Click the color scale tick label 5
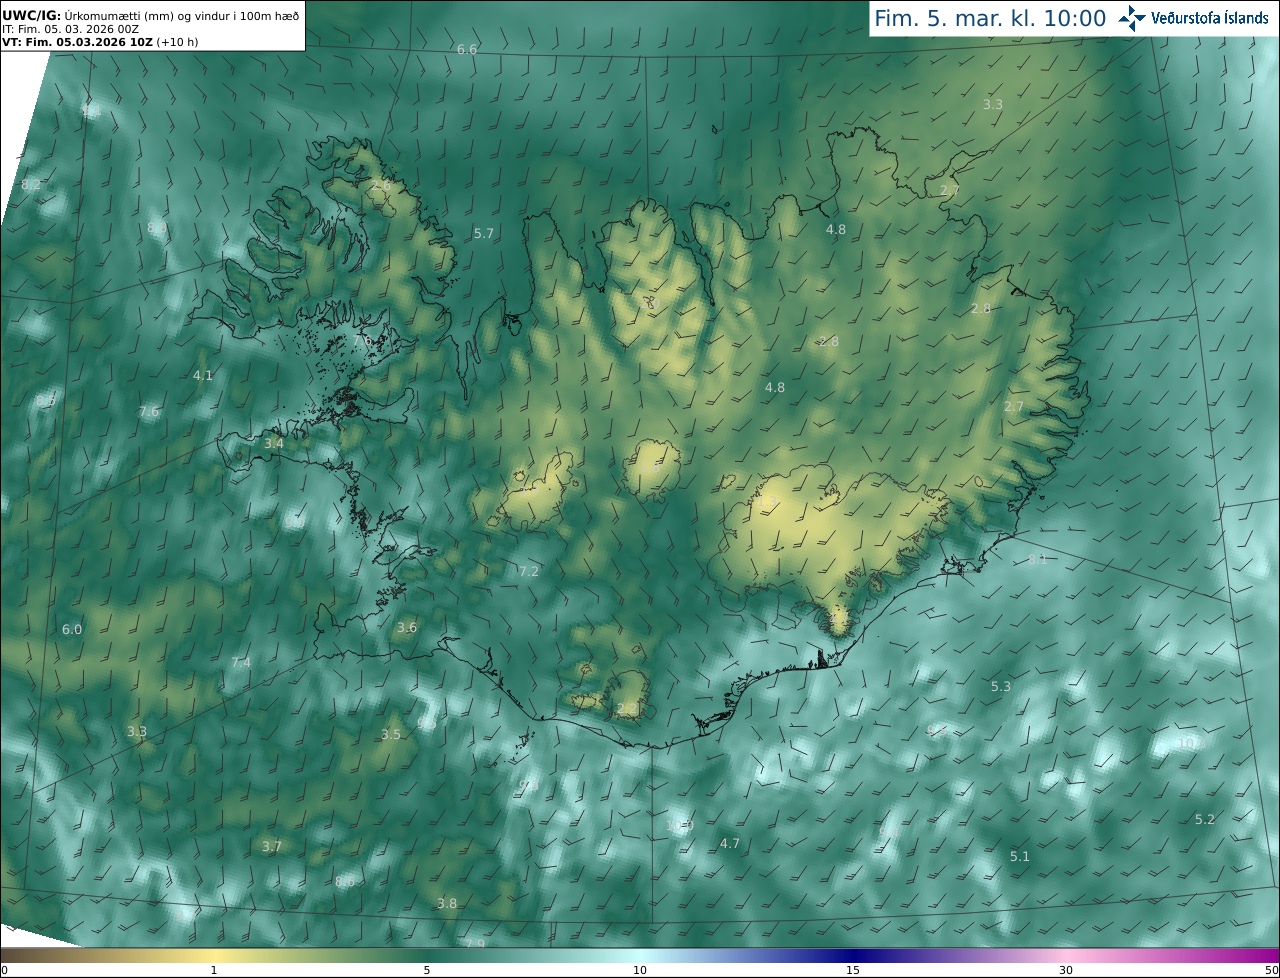Image resolution: width=1280 pixels, height=978 pixels. 427,970
